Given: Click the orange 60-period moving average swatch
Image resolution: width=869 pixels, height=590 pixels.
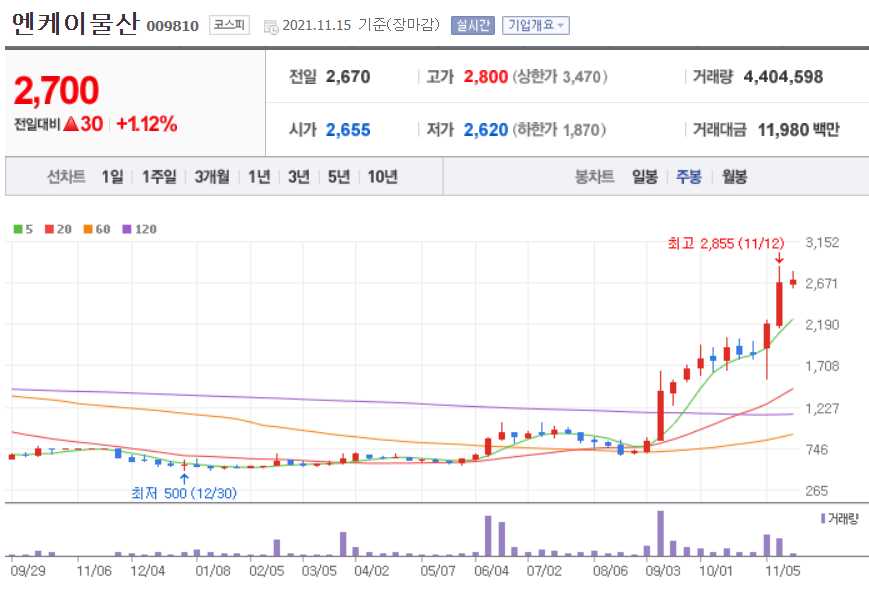Looking at the screenshot, I should point(88,229).
